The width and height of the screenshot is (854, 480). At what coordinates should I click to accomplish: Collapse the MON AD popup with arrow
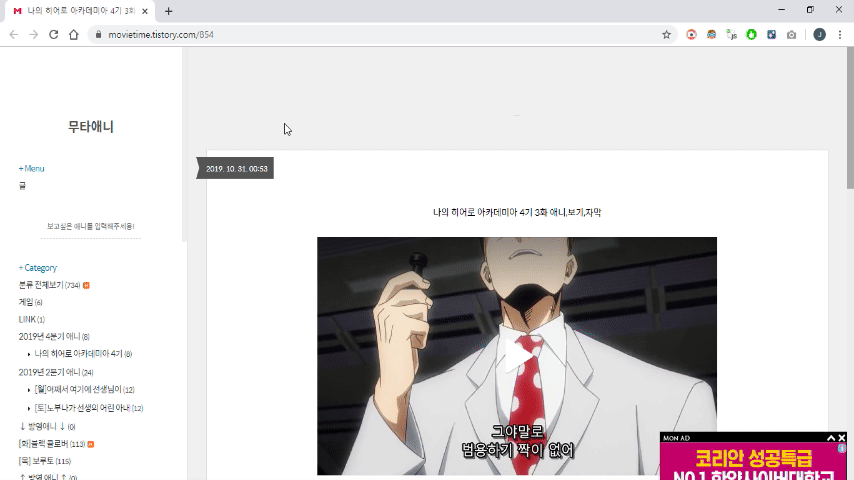click(831, 438)
